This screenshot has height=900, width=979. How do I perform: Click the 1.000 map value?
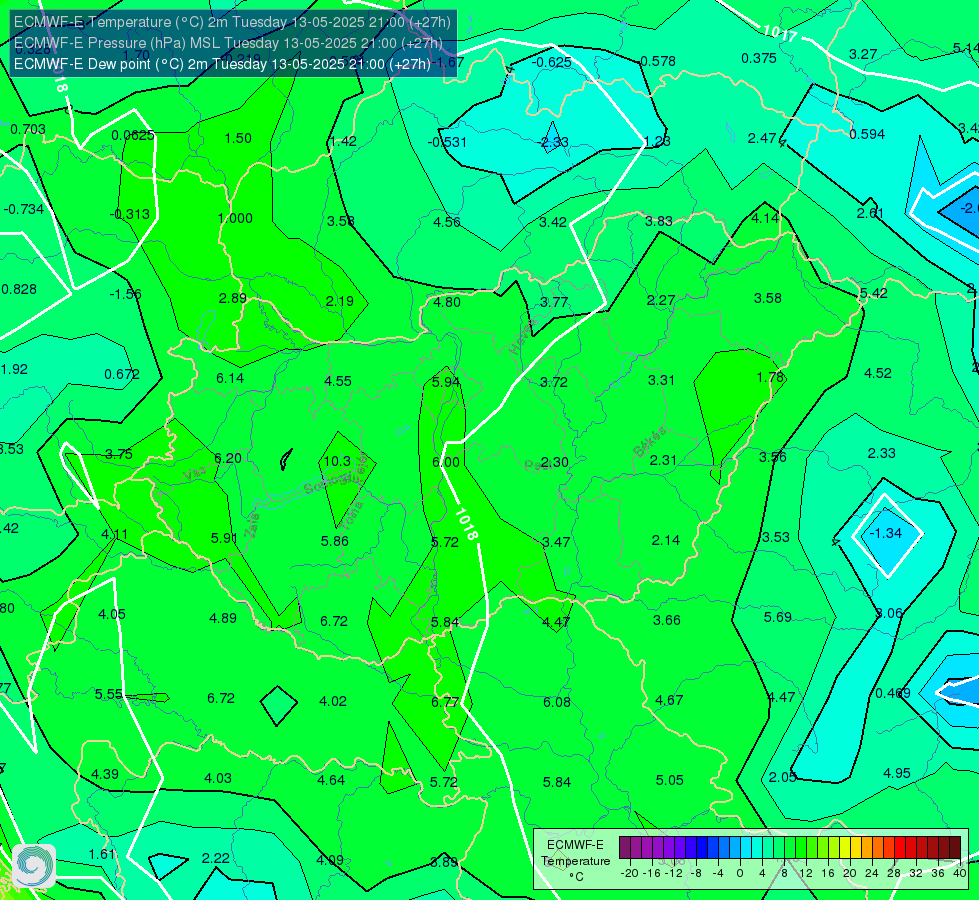pos(235,218)
